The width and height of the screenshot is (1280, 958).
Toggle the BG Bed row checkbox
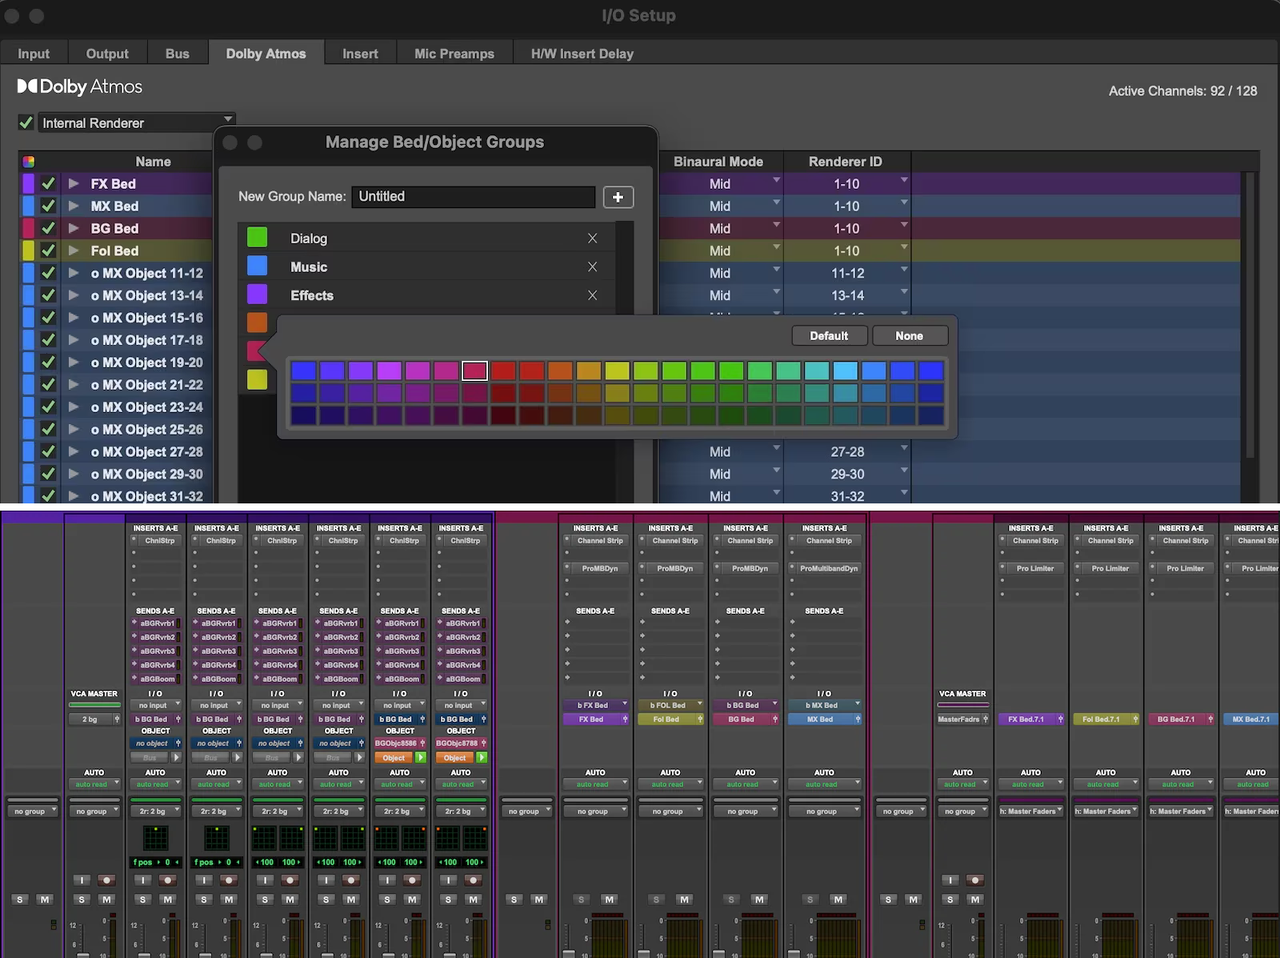(x=48, y=228)
